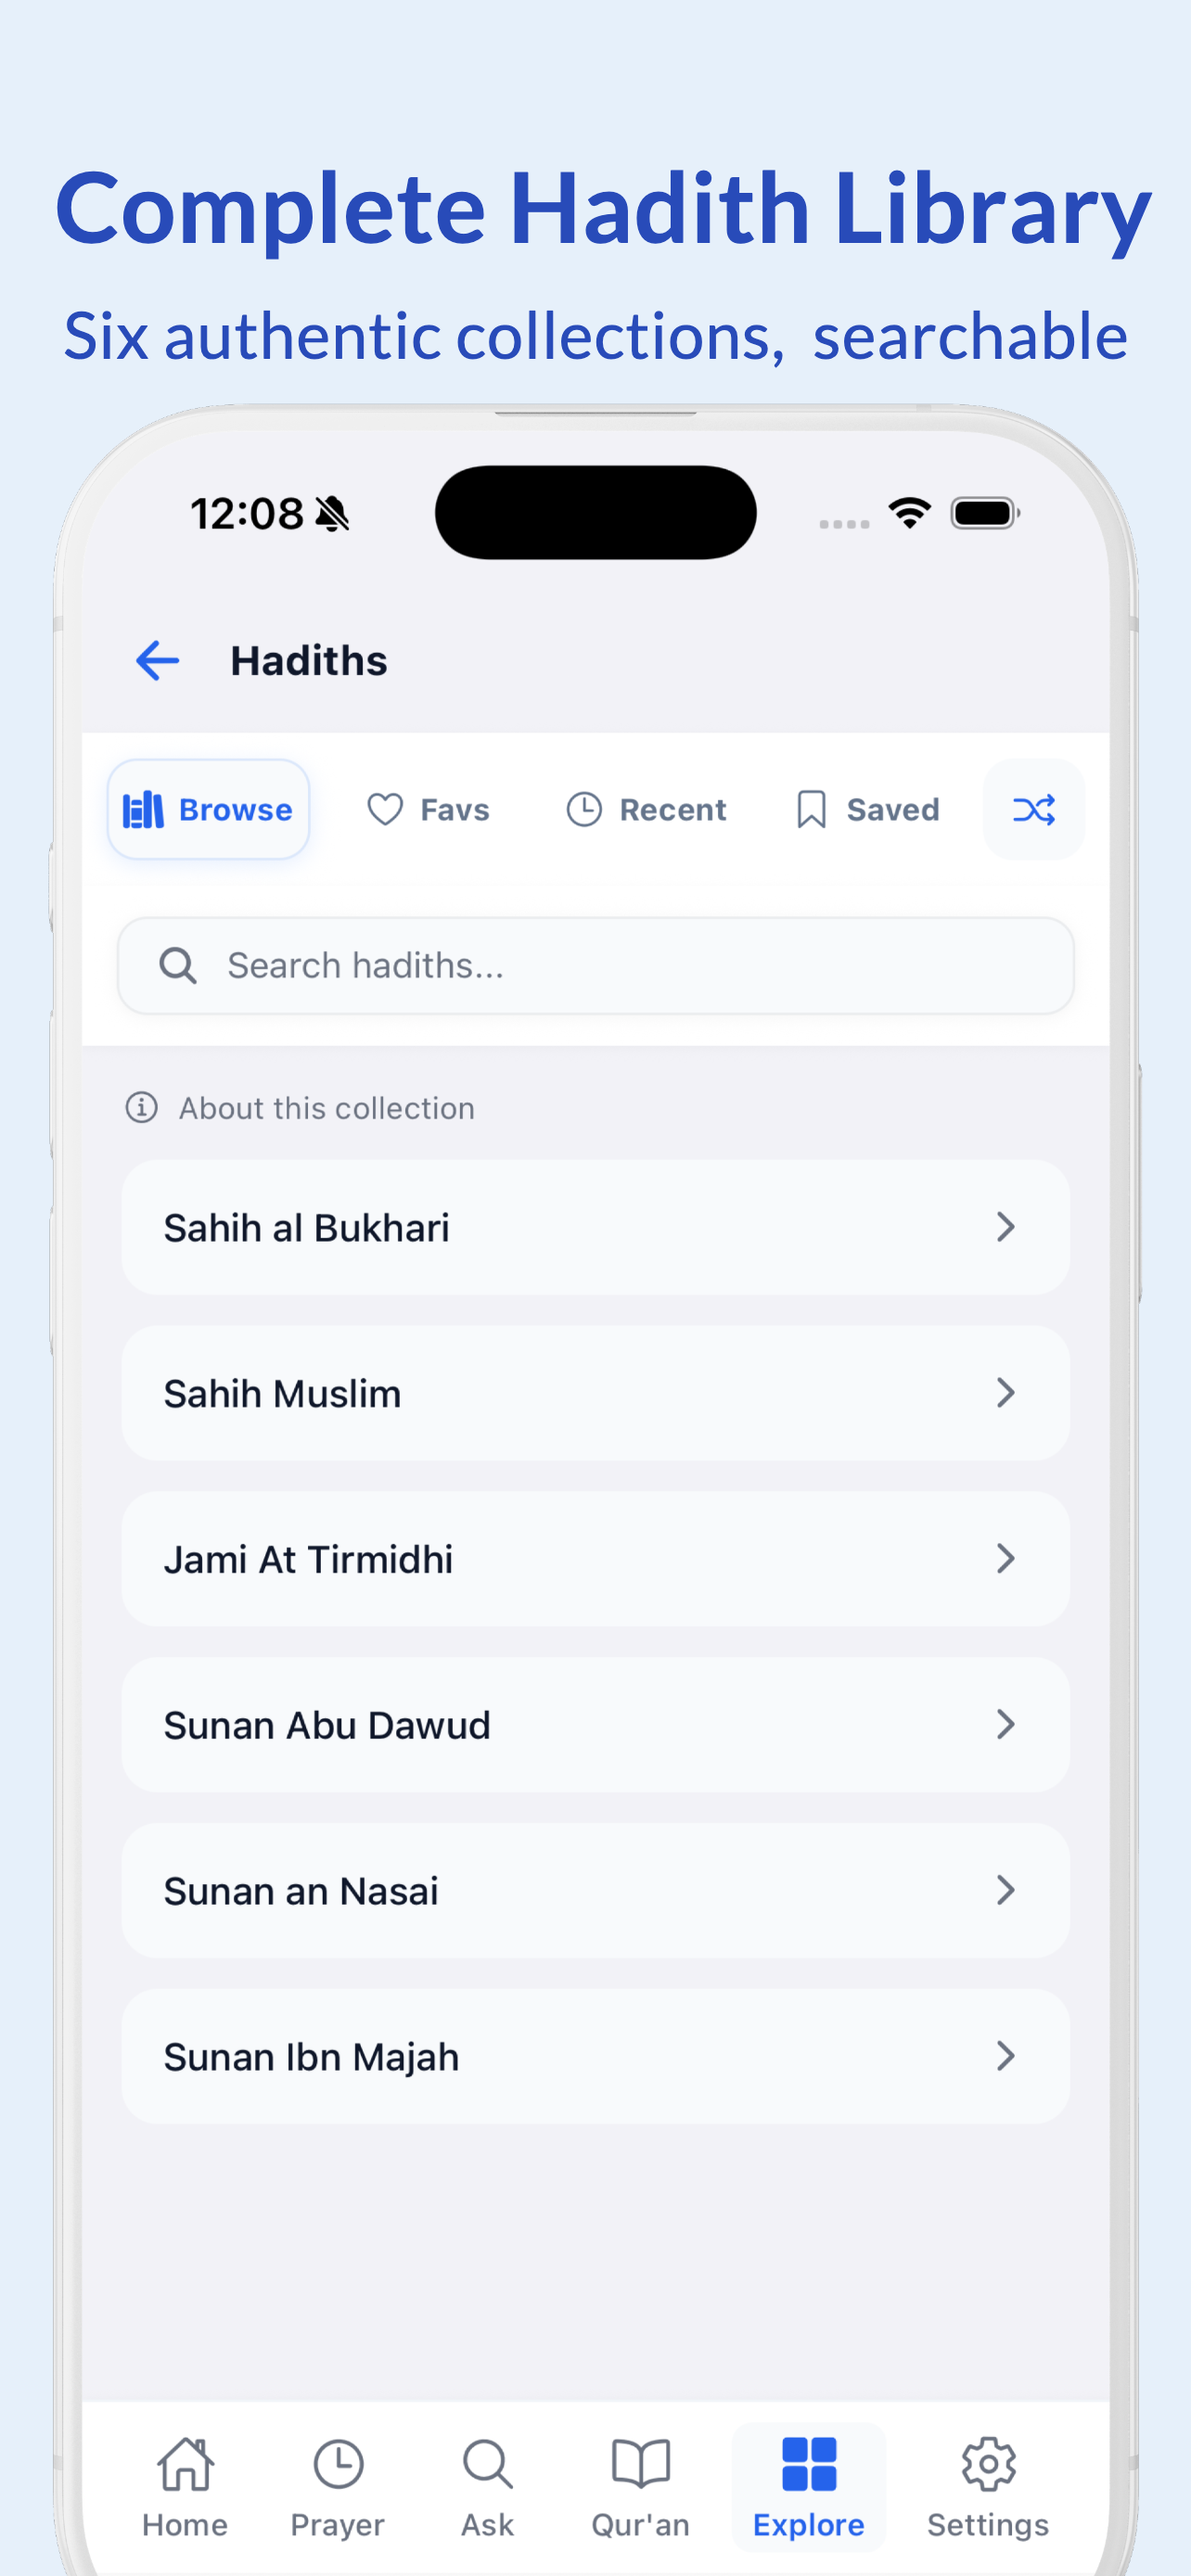The width and height of the screenshot is (1191, 2576).
Task: Open the Sunan an Nasai collection
Action: coord(595,1891)
